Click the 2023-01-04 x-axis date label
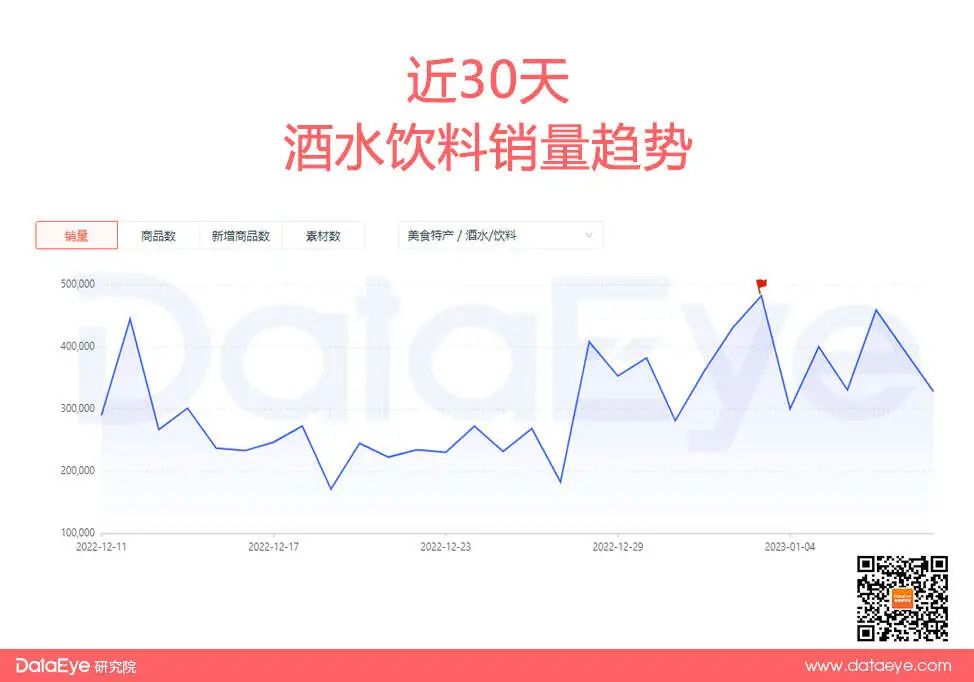974x682 pixels. point(790,547)
